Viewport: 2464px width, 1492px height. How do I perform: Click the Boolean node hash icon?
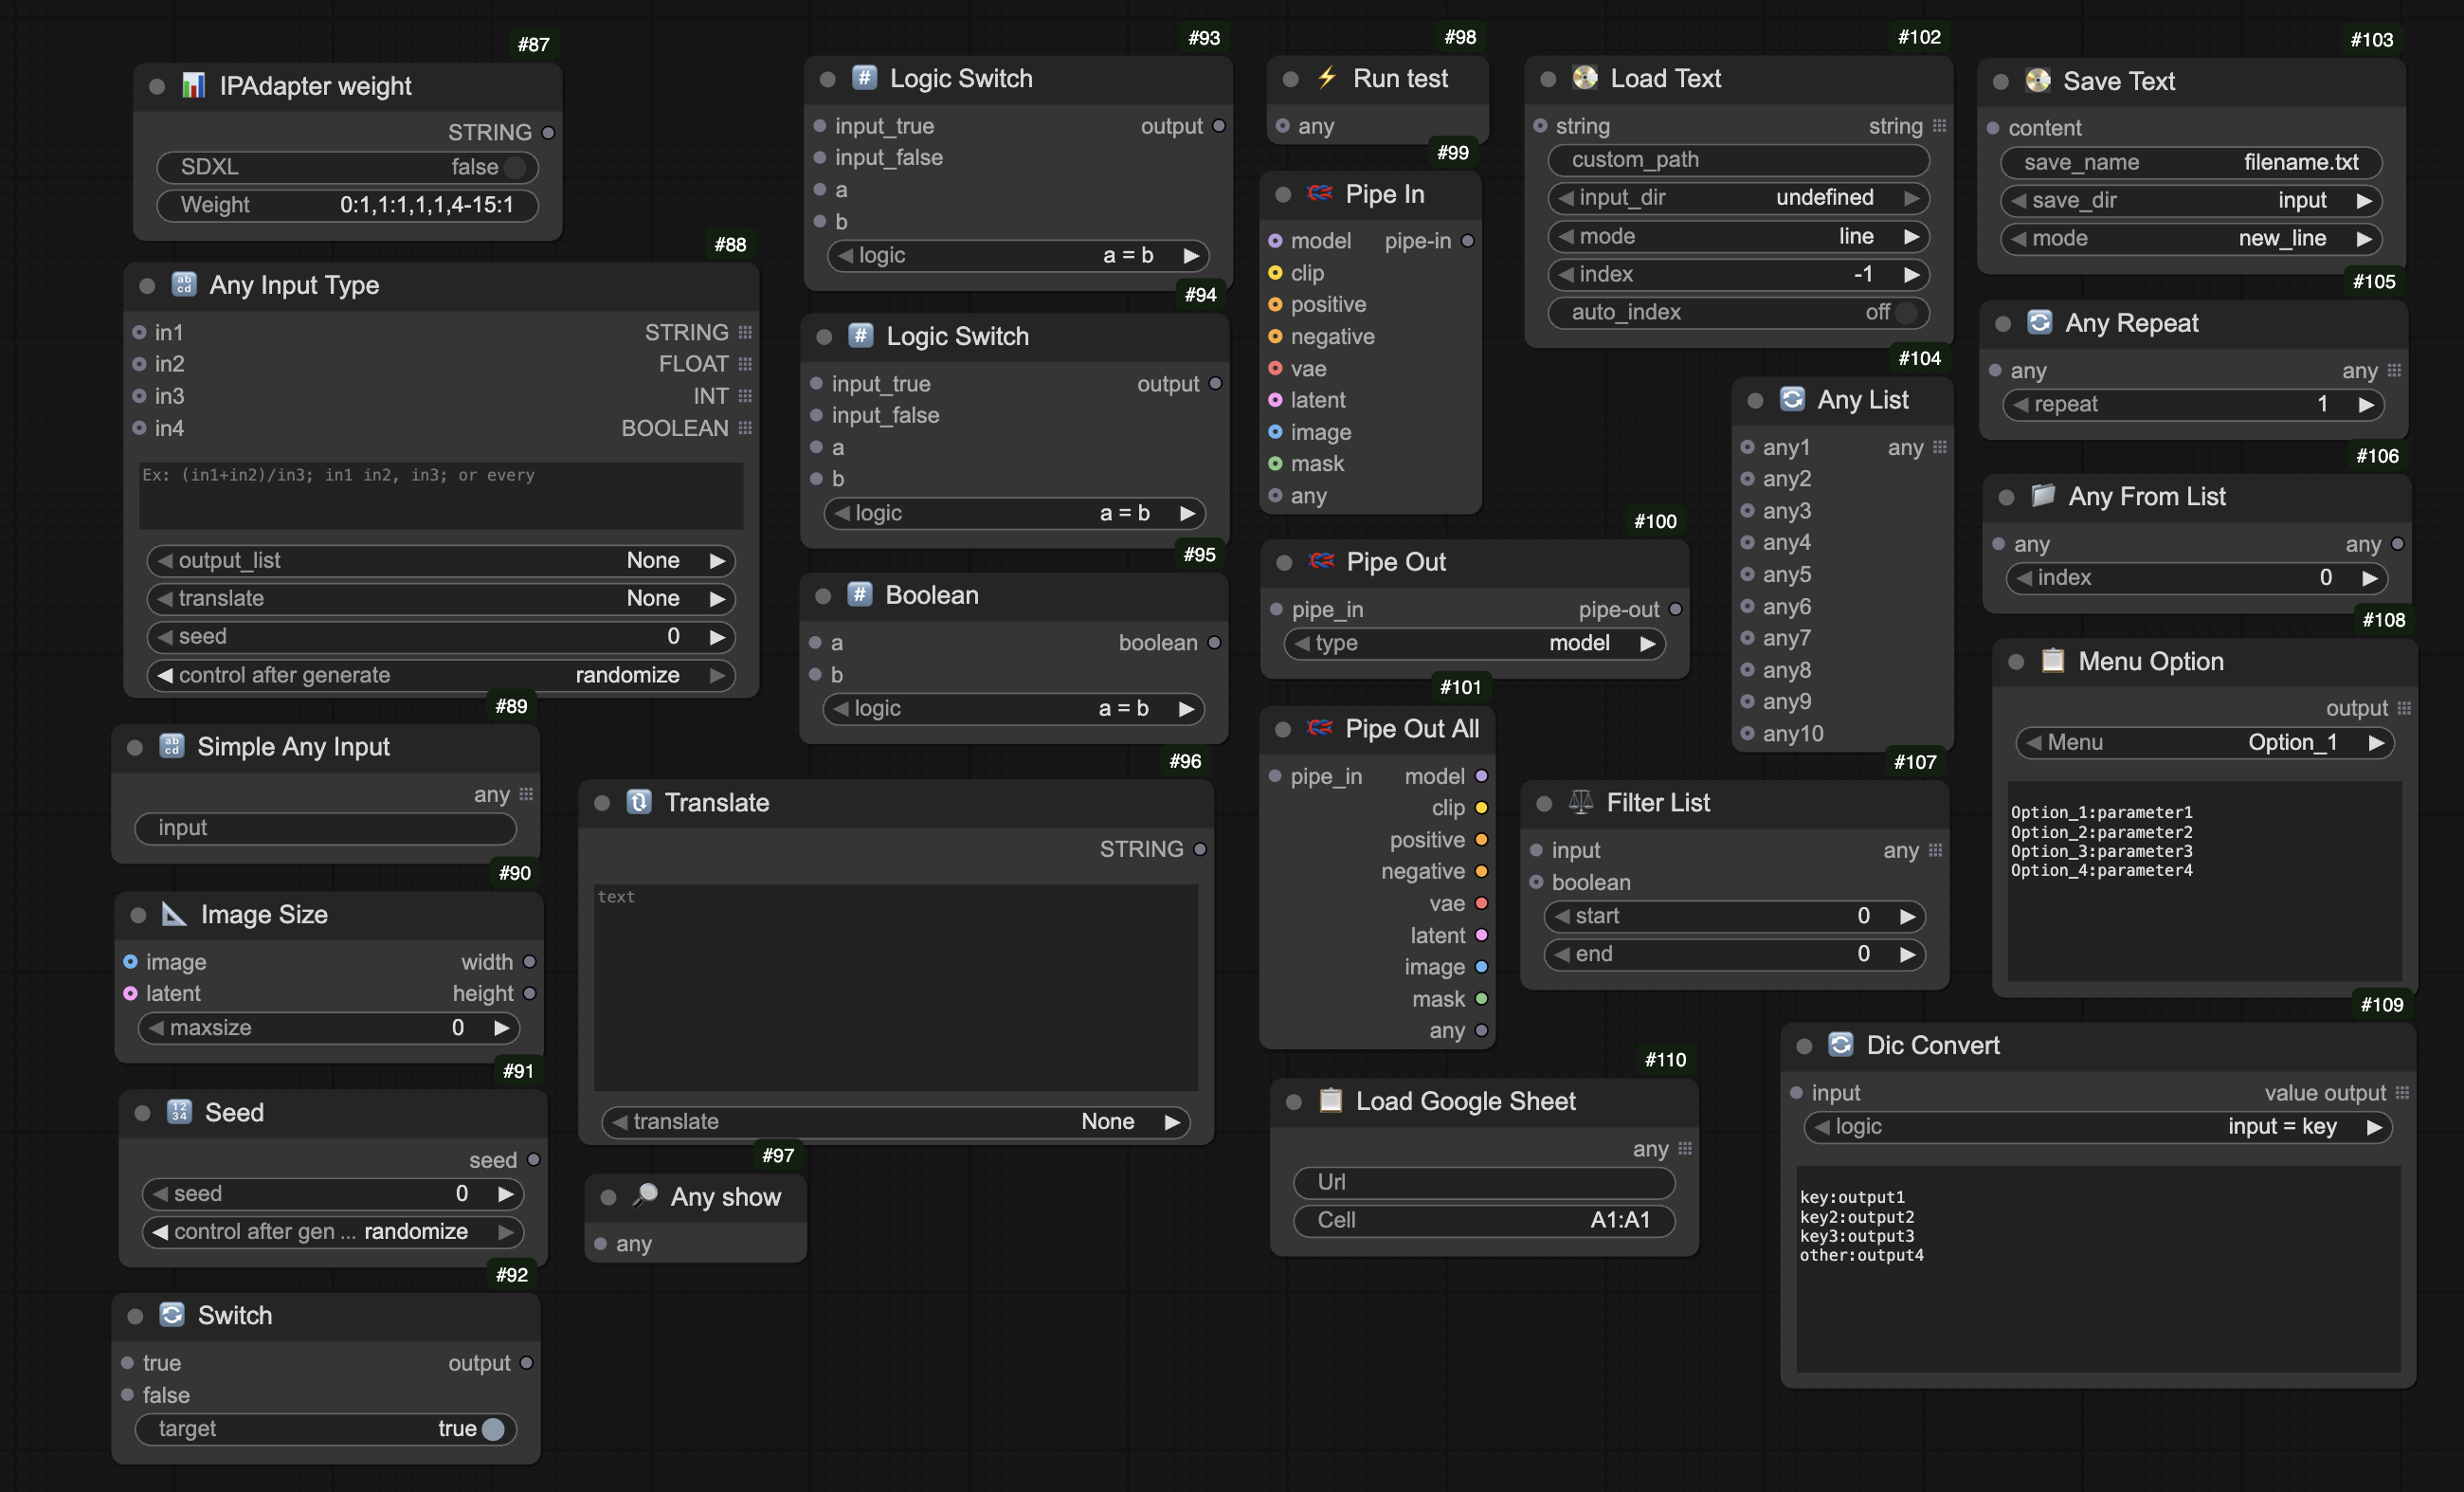tap(860, 594)
